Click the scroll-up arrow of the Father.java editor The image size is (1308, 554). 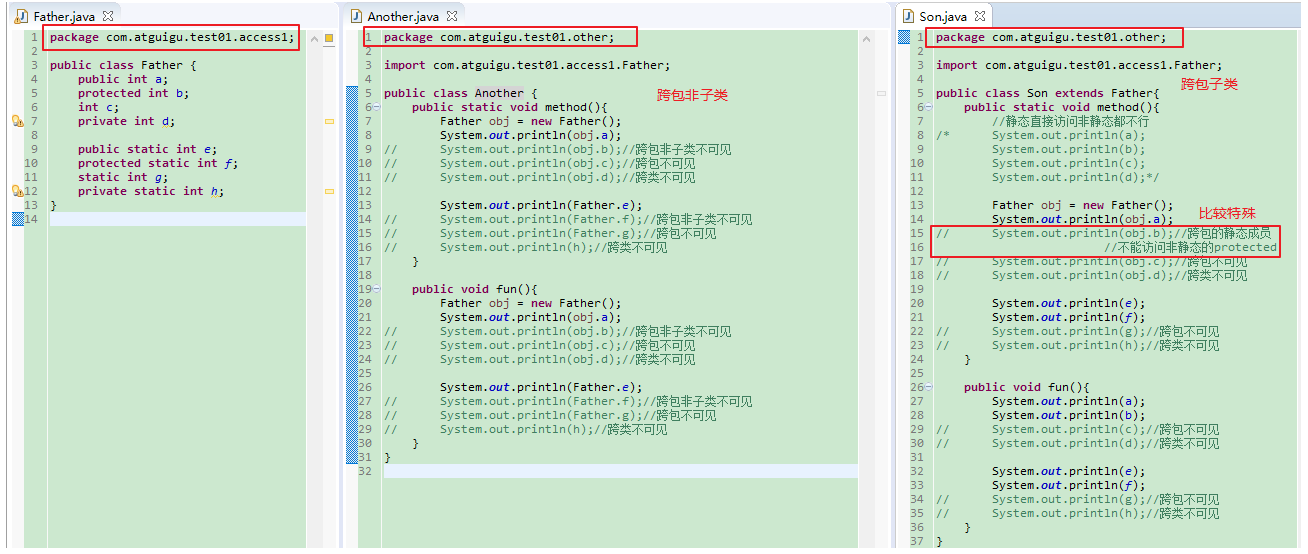click(313, 38)
